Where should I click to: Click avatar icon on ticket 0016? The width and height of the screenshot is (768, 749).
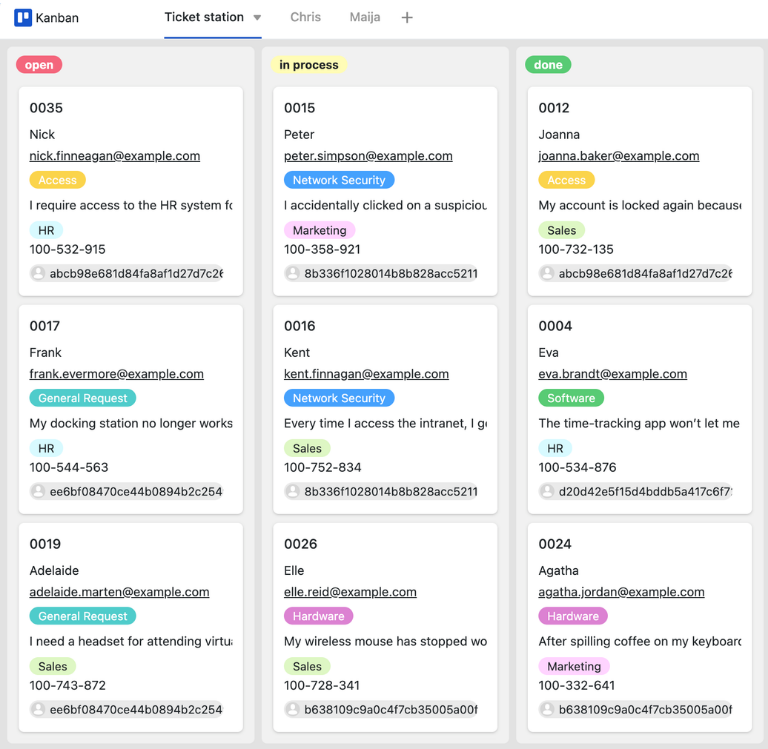pos(293,491)
